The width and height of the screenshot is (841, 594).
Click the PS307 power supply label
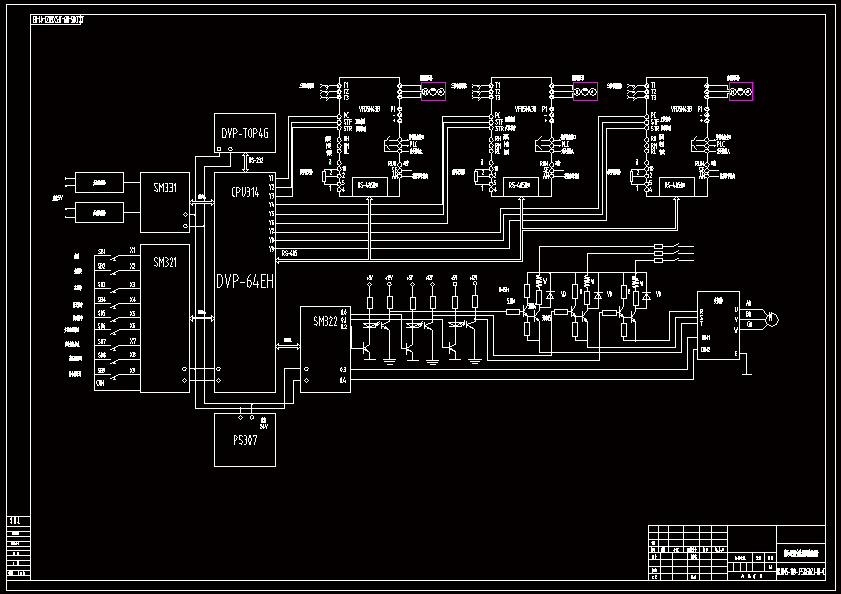tap(245, 441)
